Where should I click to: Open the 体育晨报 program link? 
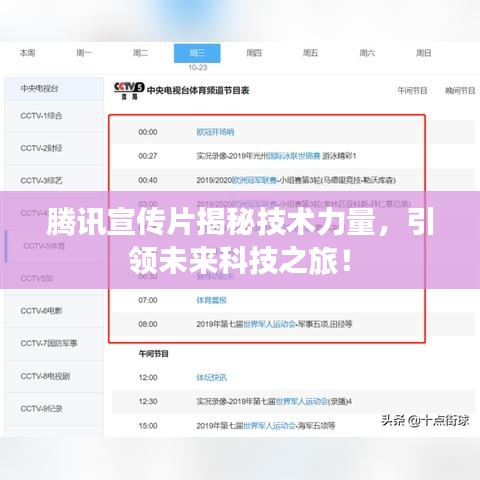(211, 300)
